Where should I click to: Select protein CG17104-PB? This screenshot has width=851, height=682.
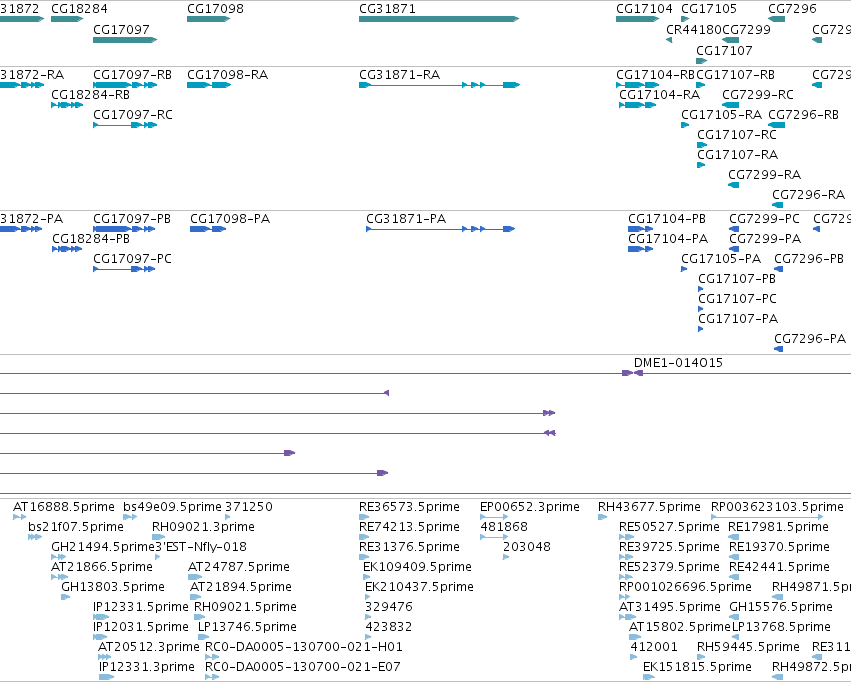click(640, 229)
